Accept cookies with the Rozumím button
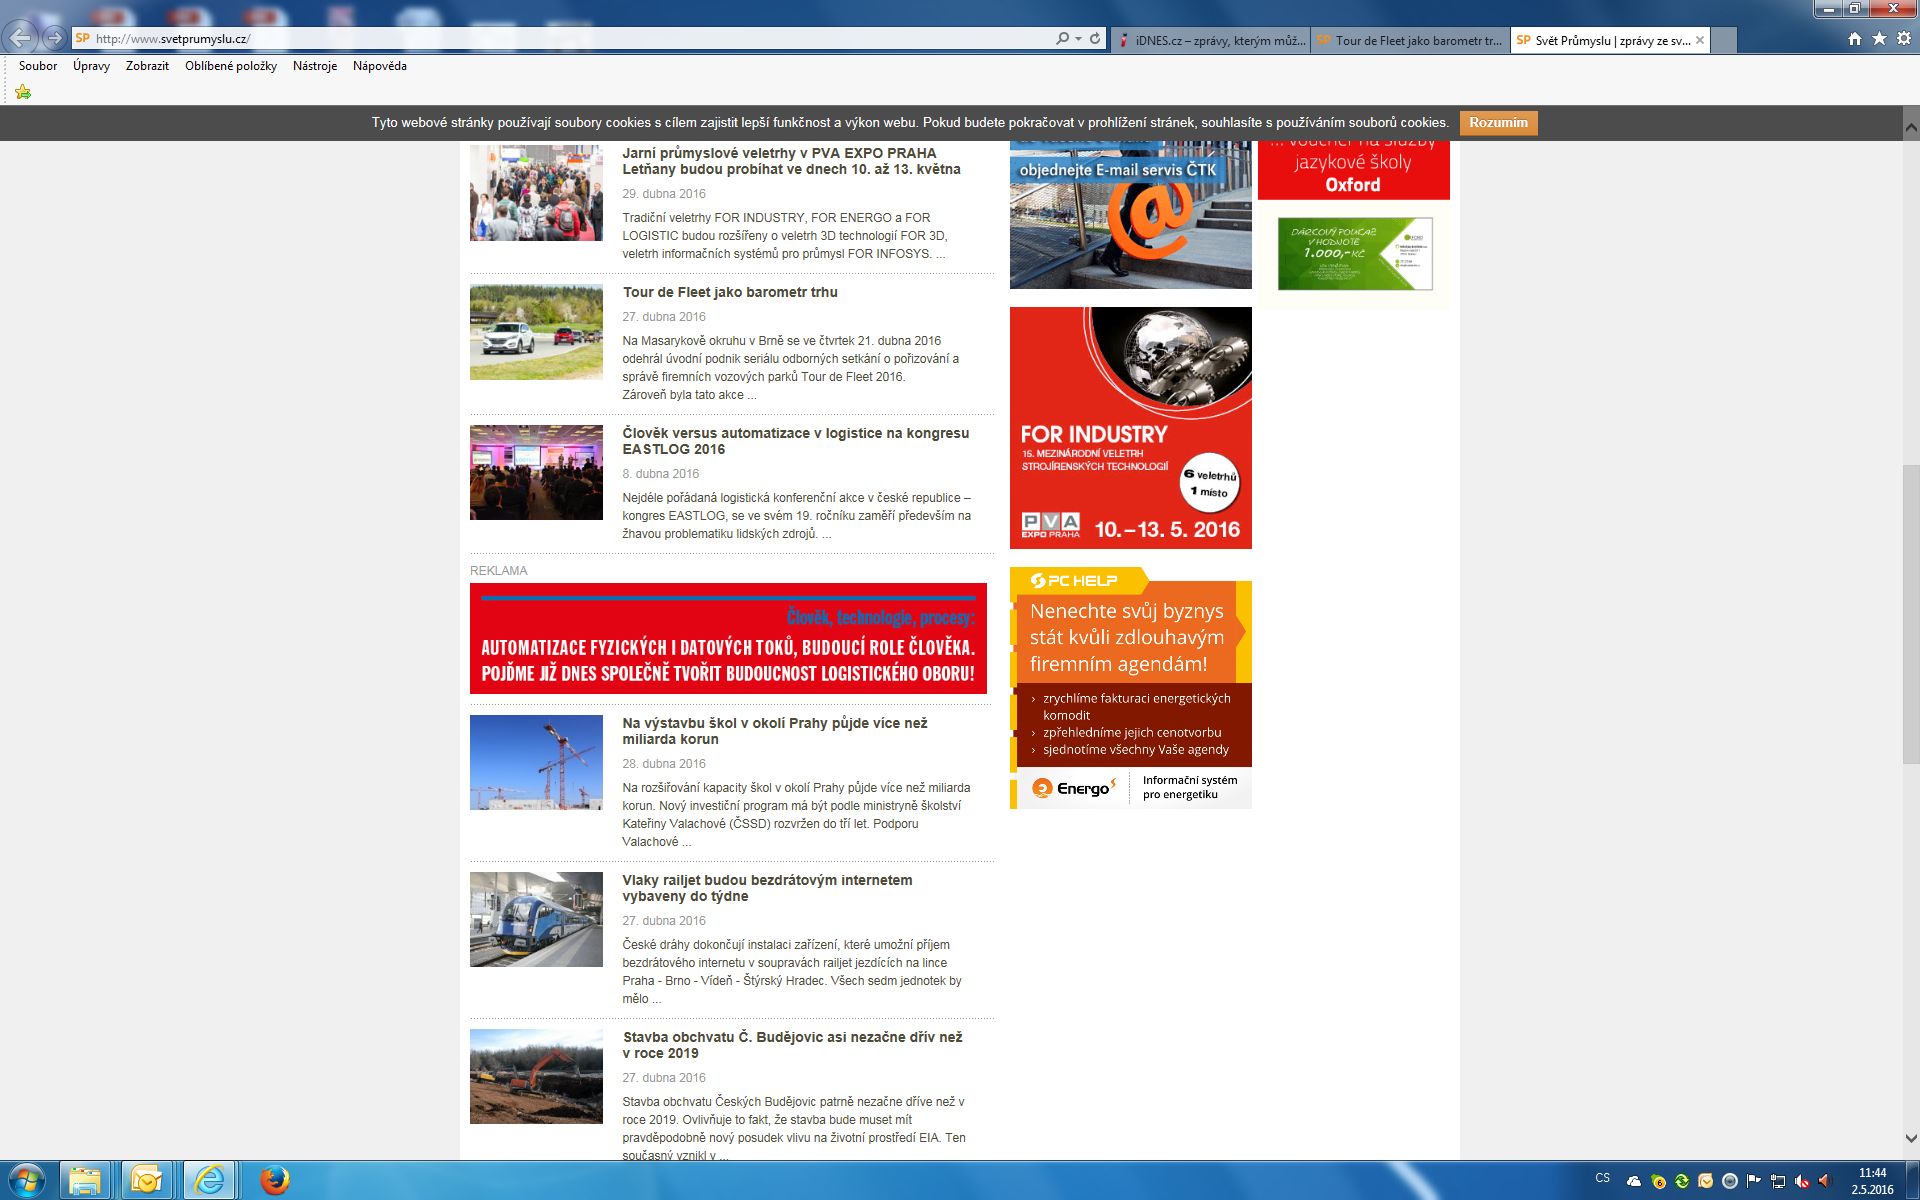 point(1498,123)
